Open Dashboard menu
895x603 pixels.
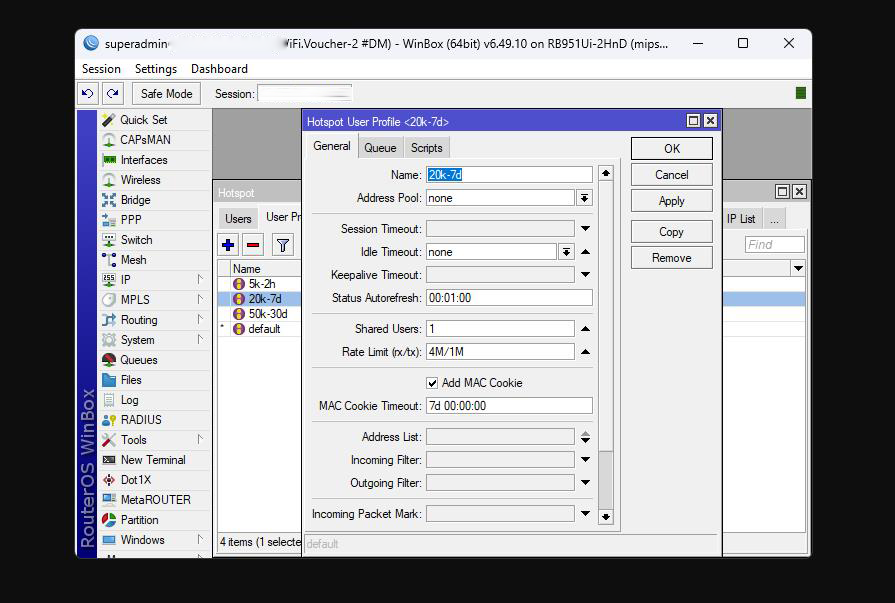[x=219, y=69]
